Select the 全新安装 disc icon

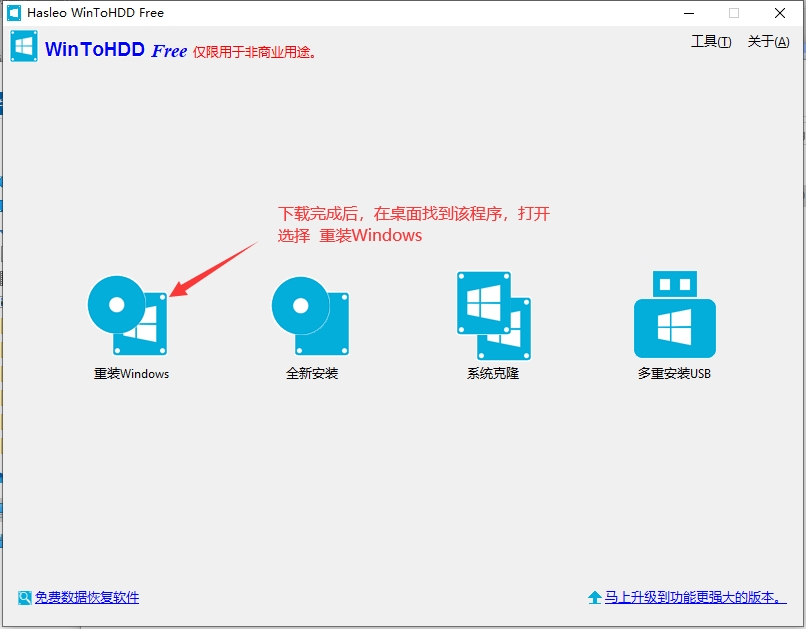coord(311,315)
